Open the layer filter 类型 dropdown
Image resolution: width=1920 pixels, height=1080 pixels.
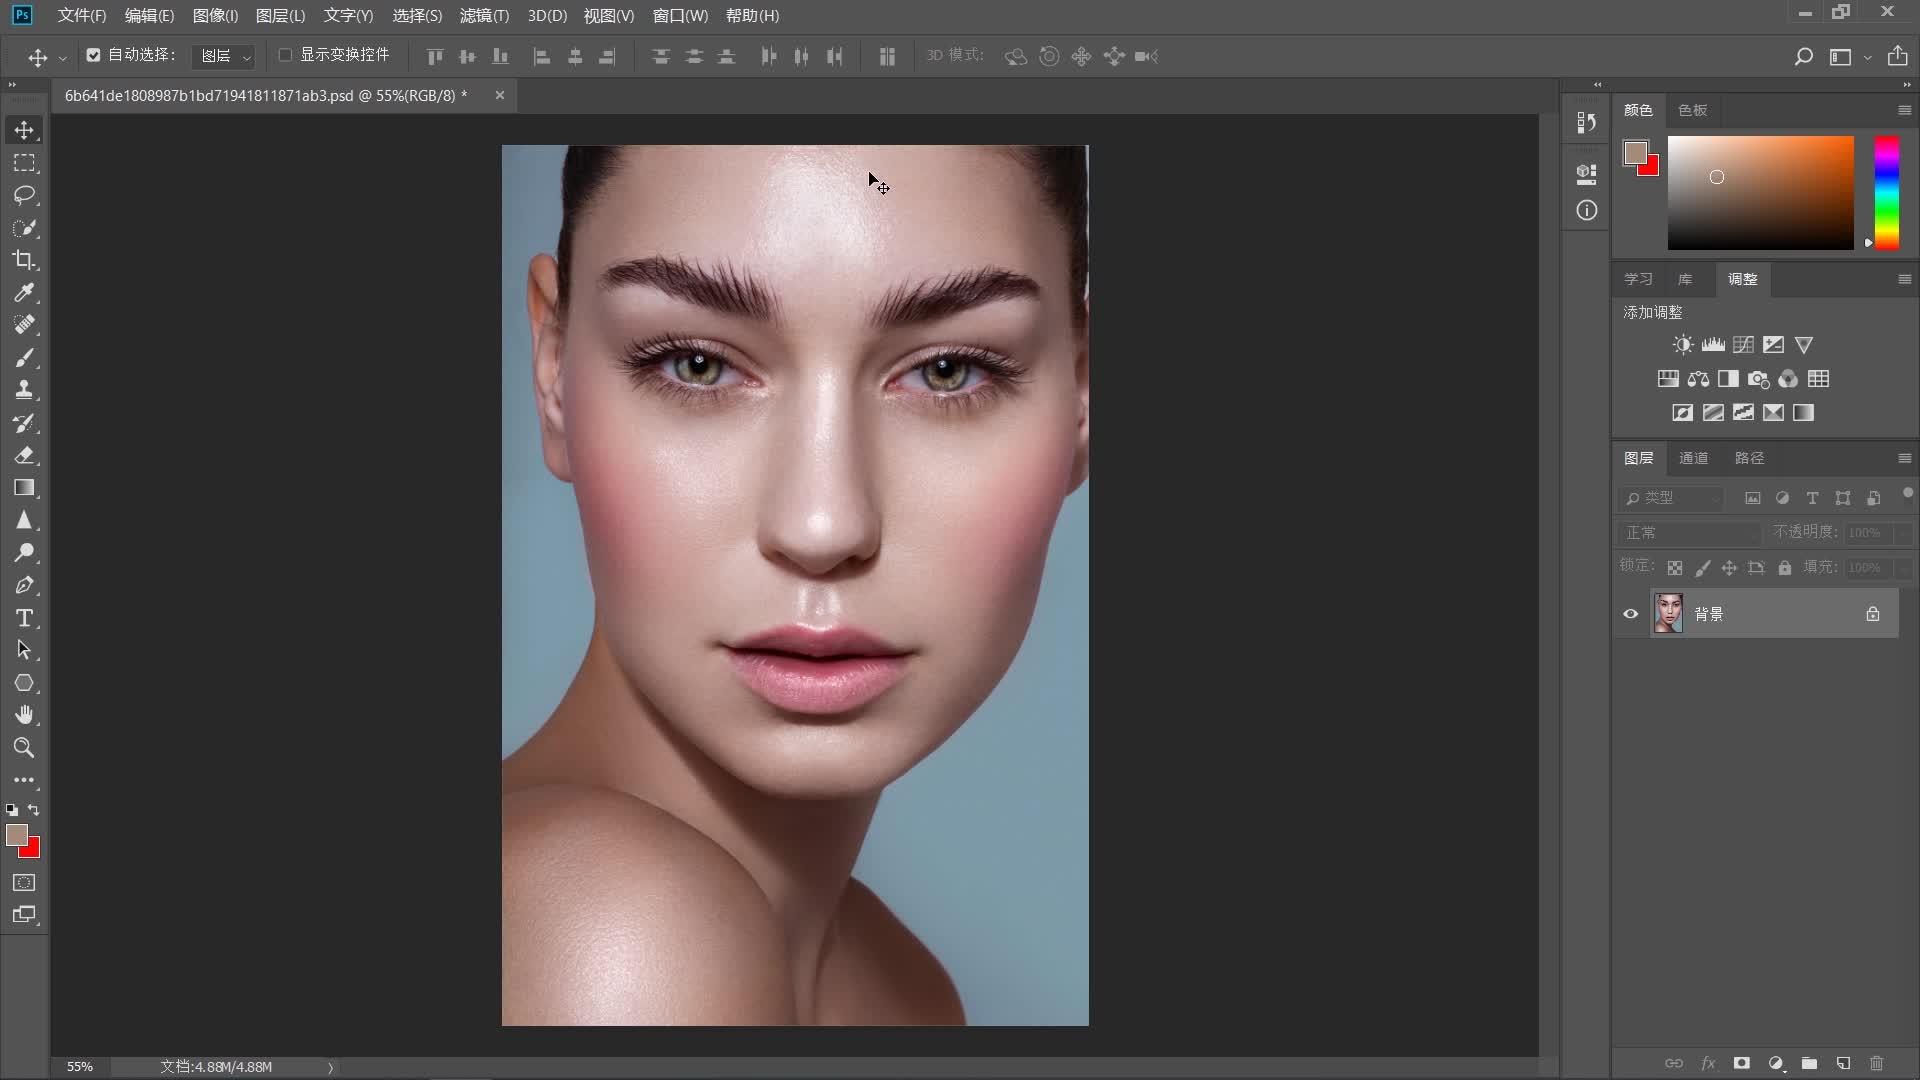coord(1672,498)
